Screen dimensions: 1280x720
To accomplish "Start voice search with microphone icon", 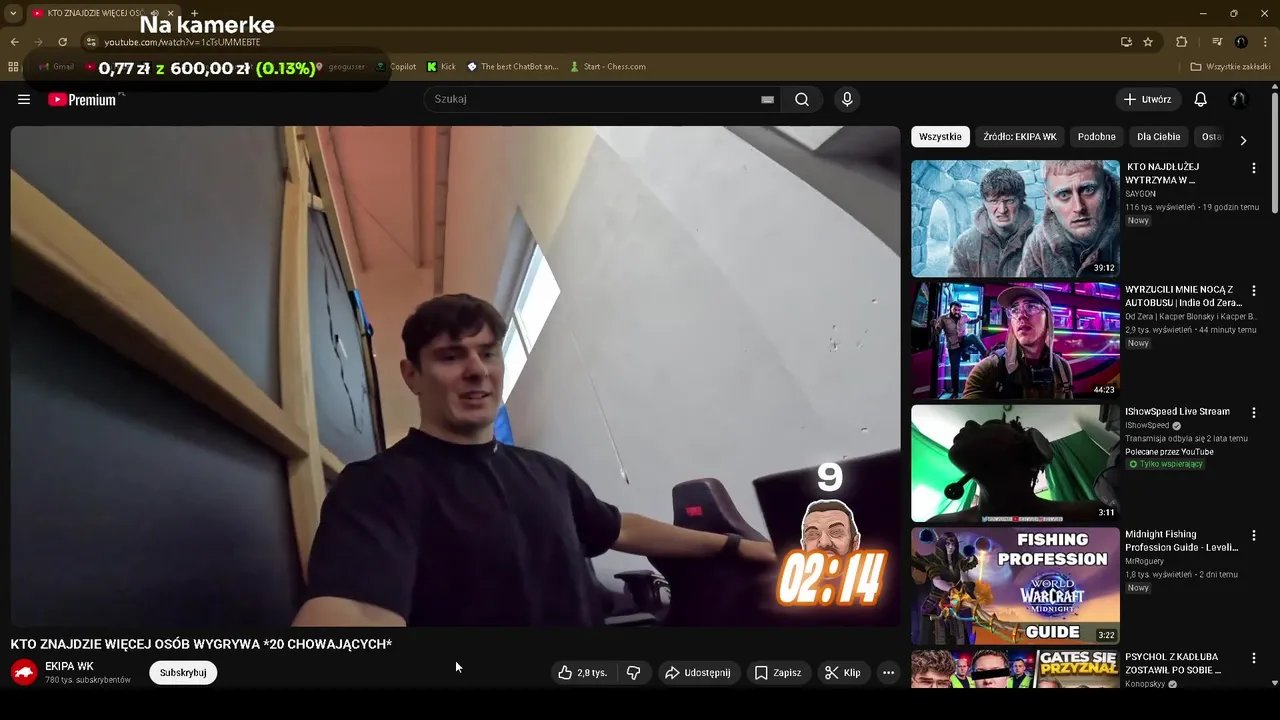I will click(x=847, y=99).
